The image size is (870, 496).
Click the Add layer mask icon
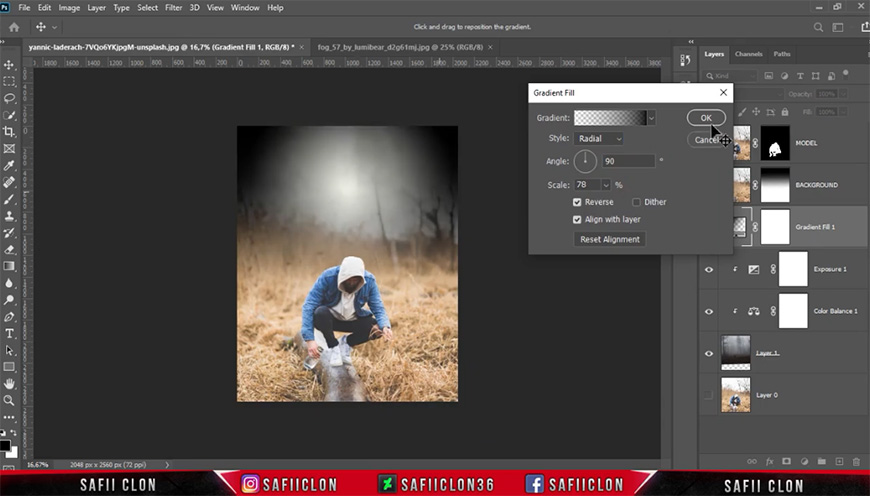pyautogui.click(x=786, y=461)
